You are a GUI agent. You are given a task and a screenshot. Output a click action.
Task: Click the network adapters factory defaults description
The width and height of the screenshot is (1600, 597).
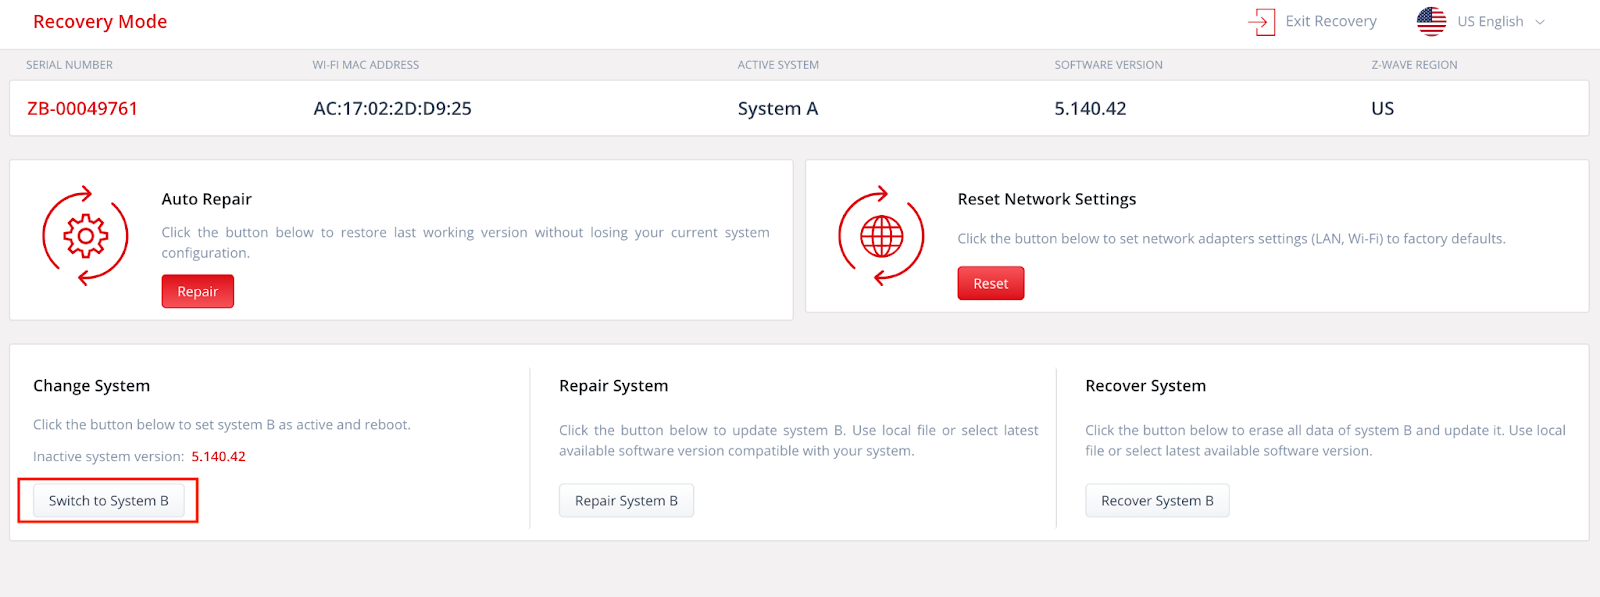(1231, 239)
